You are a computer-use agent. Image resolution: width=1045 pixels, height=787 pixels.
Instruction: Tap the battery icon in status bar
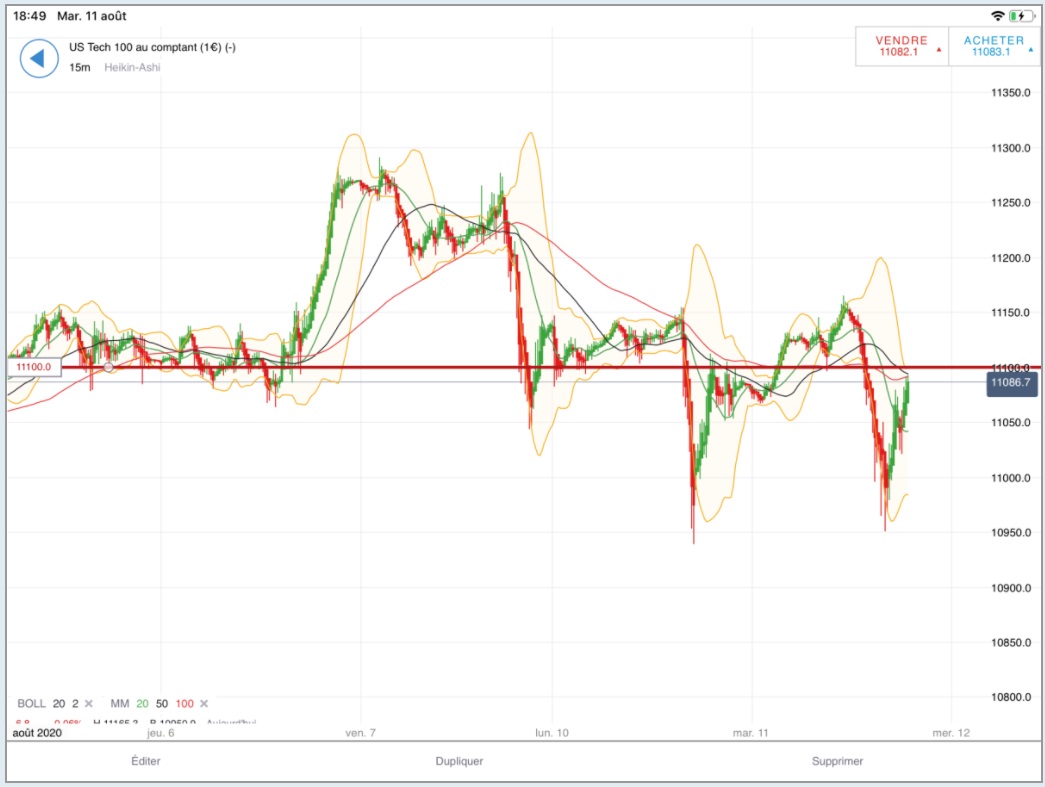coord(1020,16)
